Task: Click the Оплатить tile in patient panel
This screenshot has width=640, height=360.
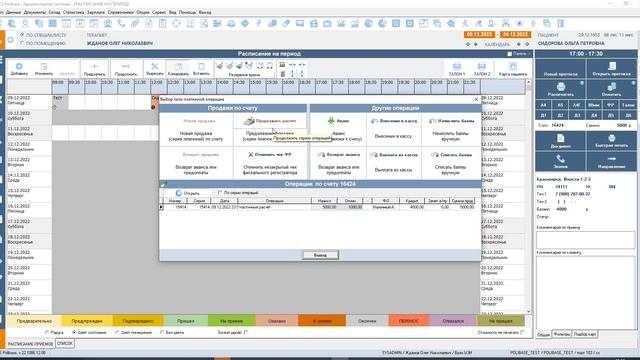Action: point(611,89)
